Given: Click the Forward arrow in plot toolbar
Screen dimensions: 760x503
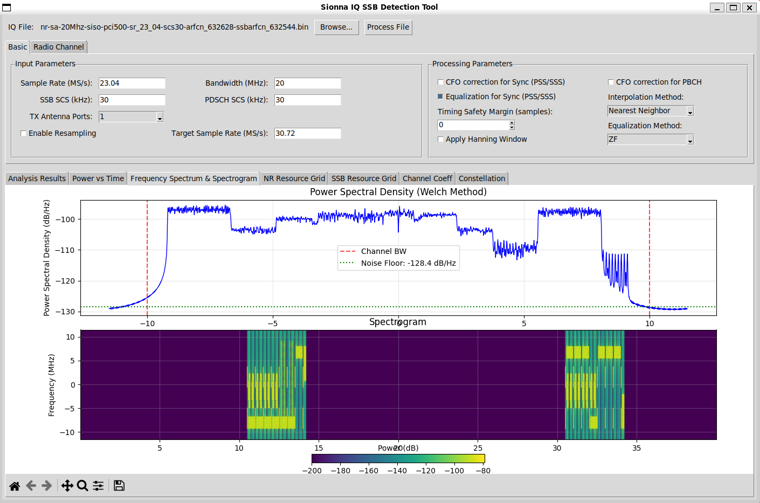Looking at the screenshot, I should click(47, 486).
